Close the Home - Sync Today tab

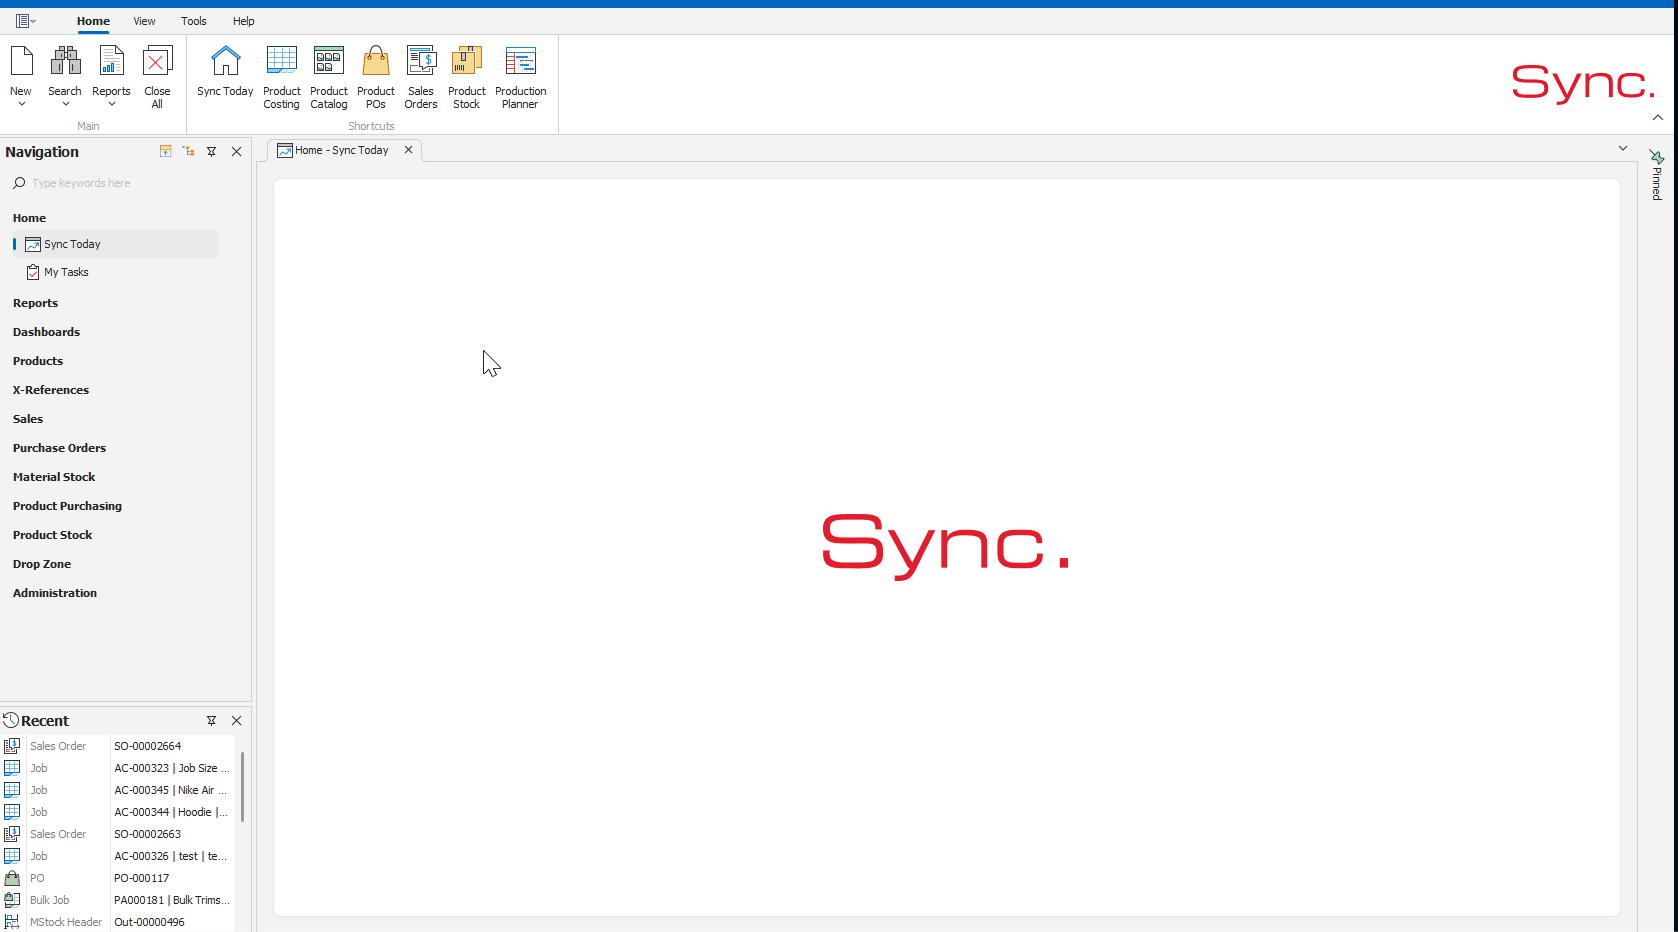[x=408, y=150]
